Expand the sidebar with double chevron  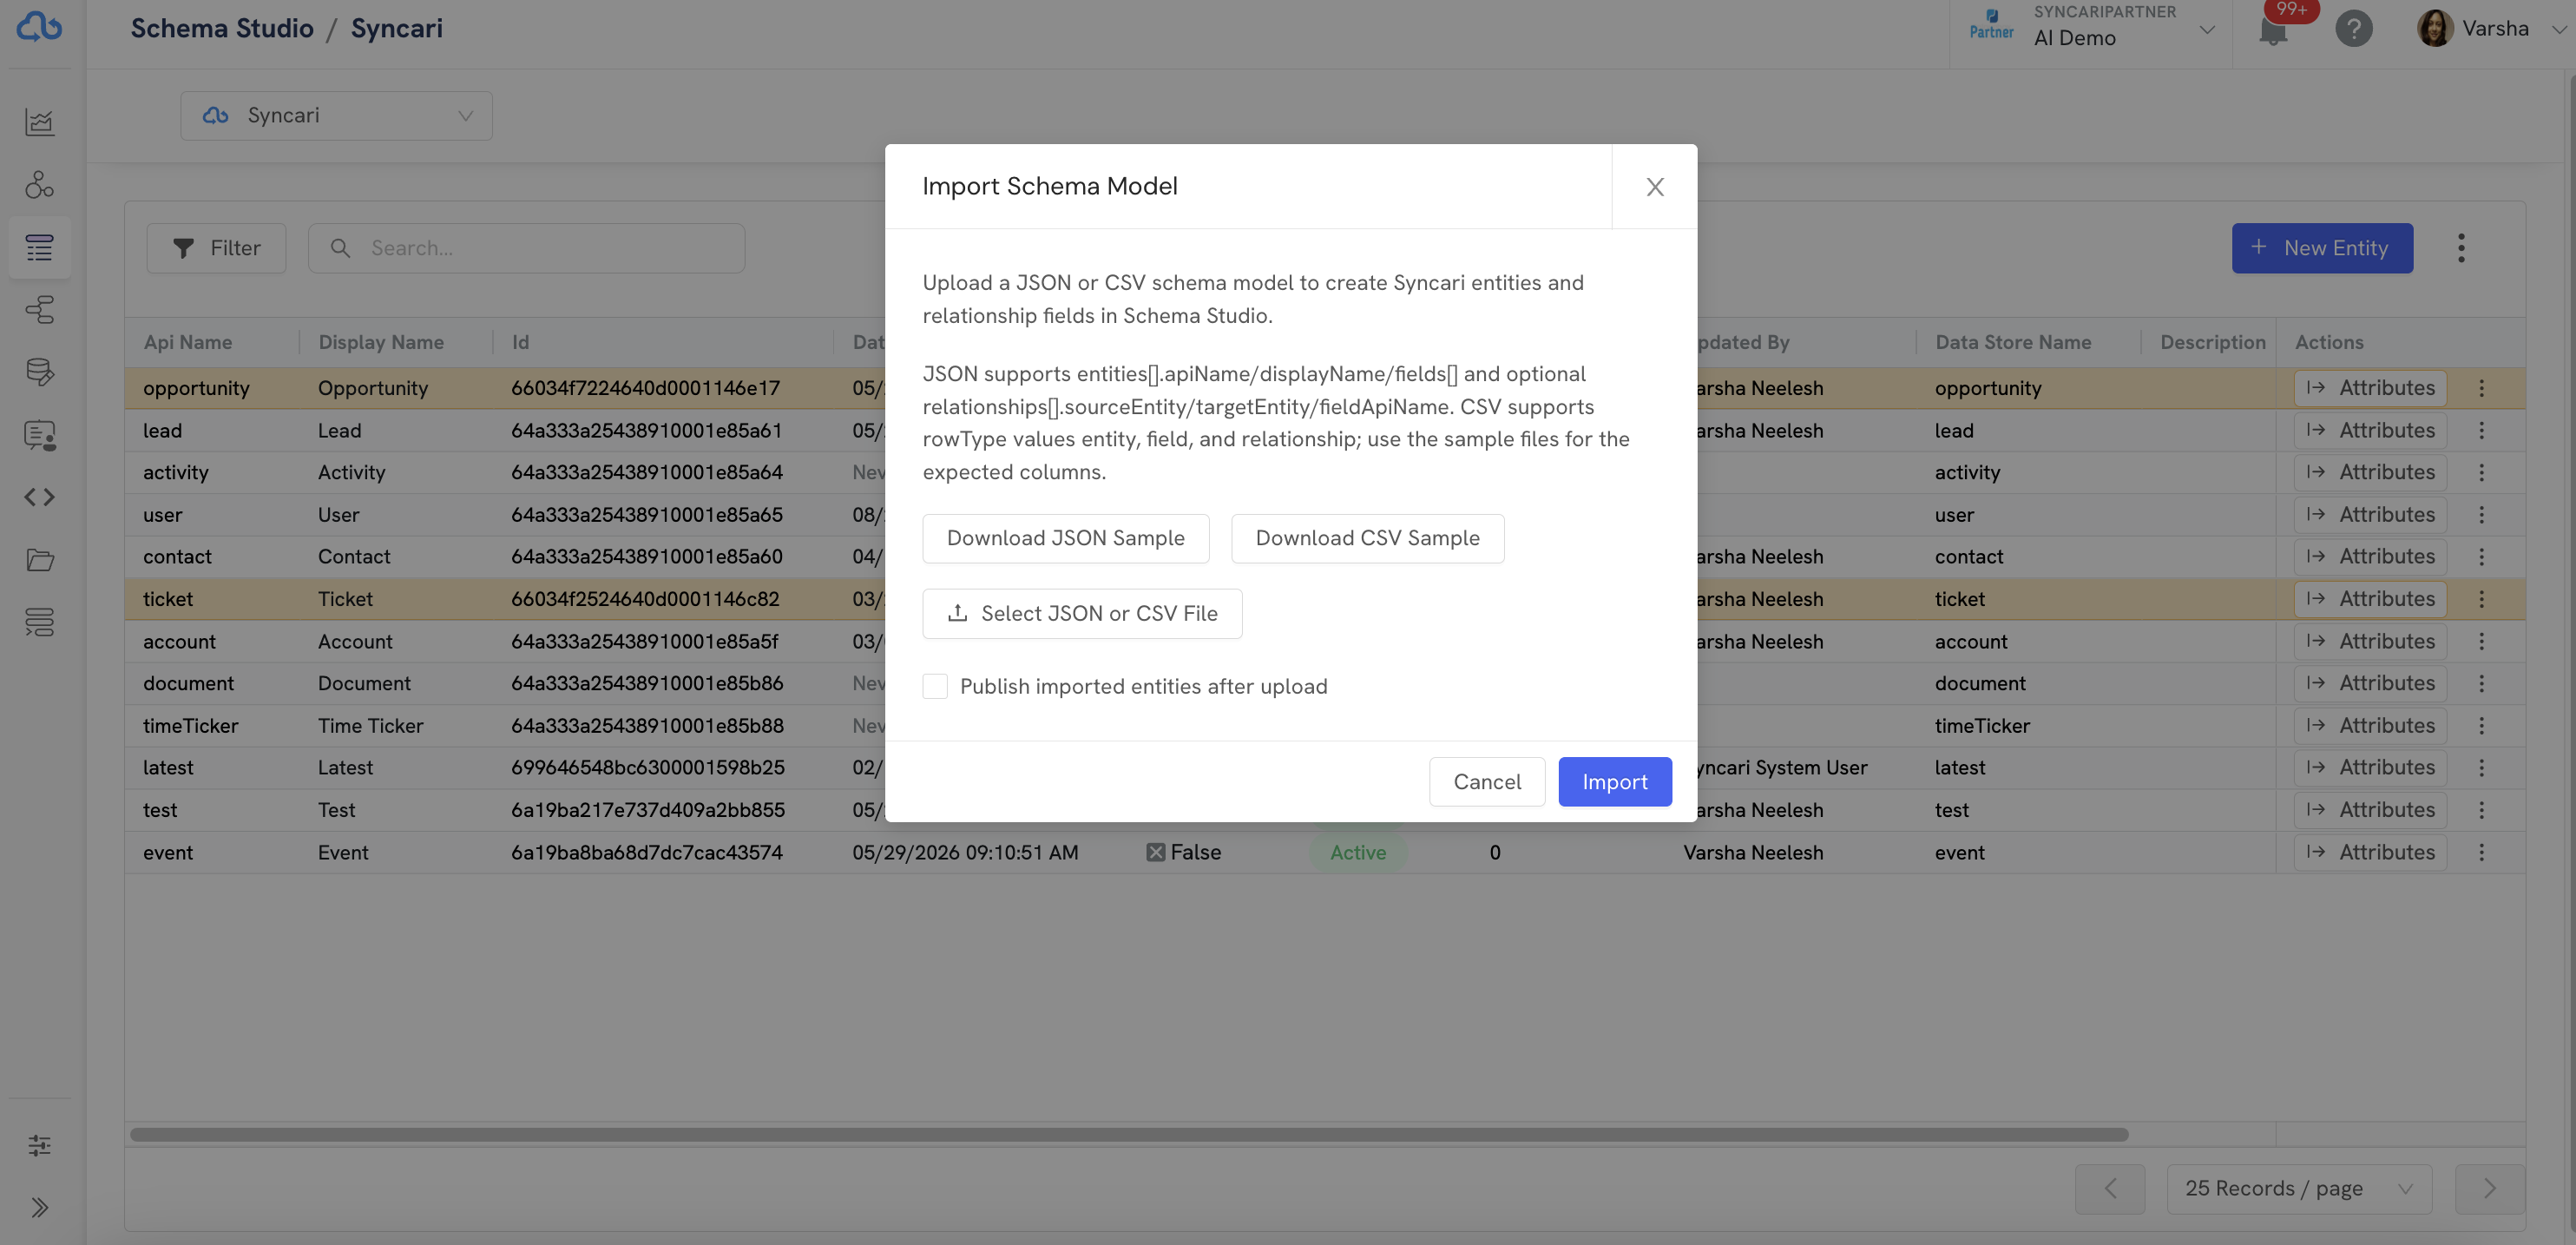[x=40, y=1208]
